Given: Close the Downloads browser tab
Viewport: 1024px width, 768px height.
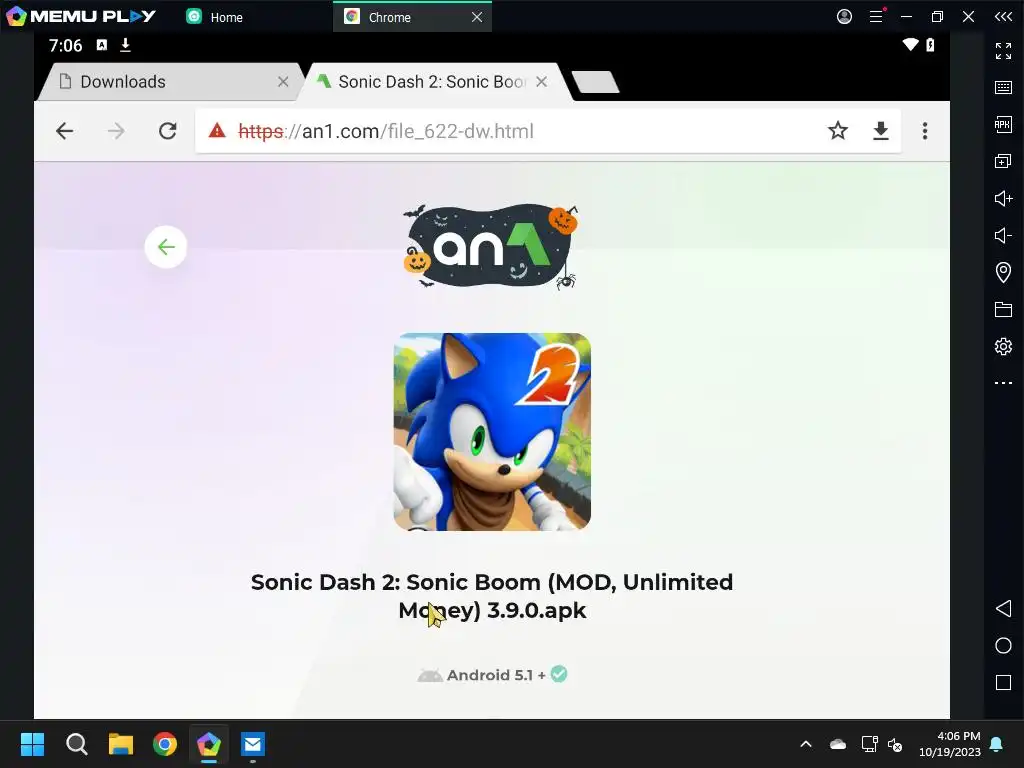Looking at the screenshot, I should [283, 82].
